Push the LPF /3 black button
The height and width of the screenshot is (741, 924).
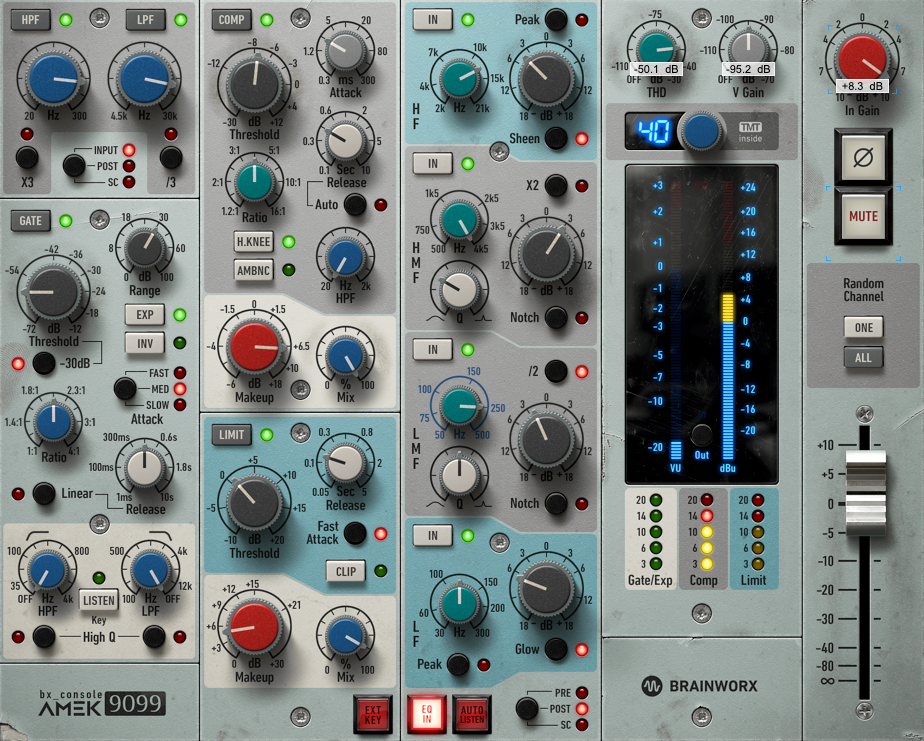pyautogui.click(x=171, y=157)
